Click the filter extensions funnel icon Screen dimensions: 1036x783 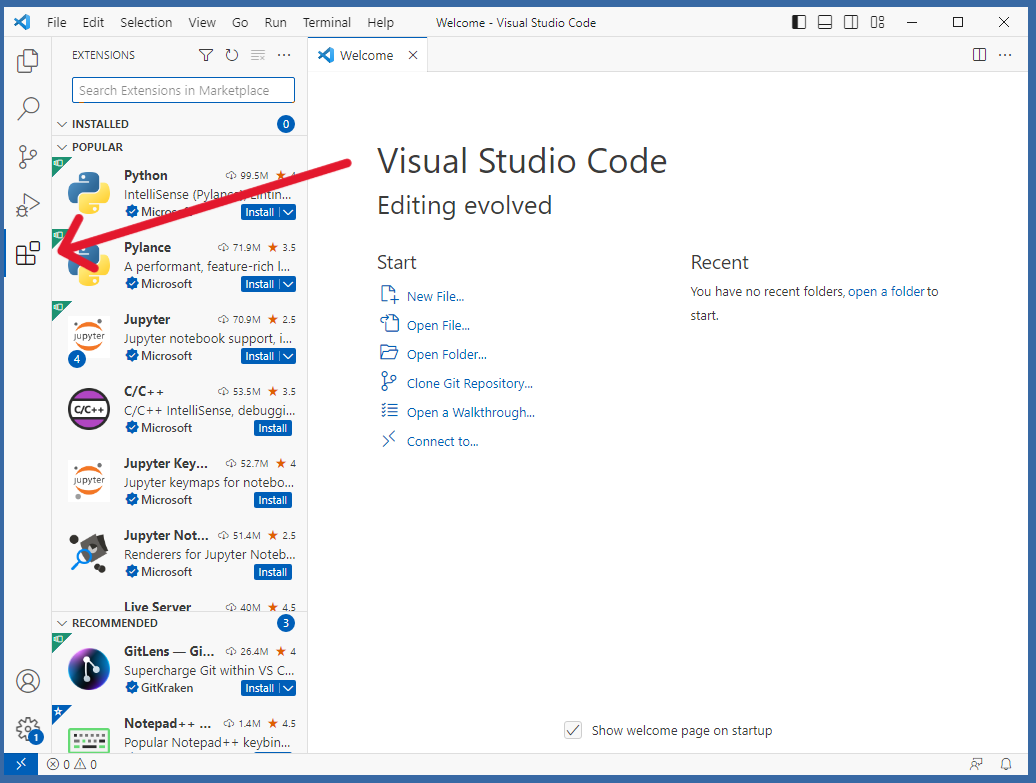pos(206,56)
